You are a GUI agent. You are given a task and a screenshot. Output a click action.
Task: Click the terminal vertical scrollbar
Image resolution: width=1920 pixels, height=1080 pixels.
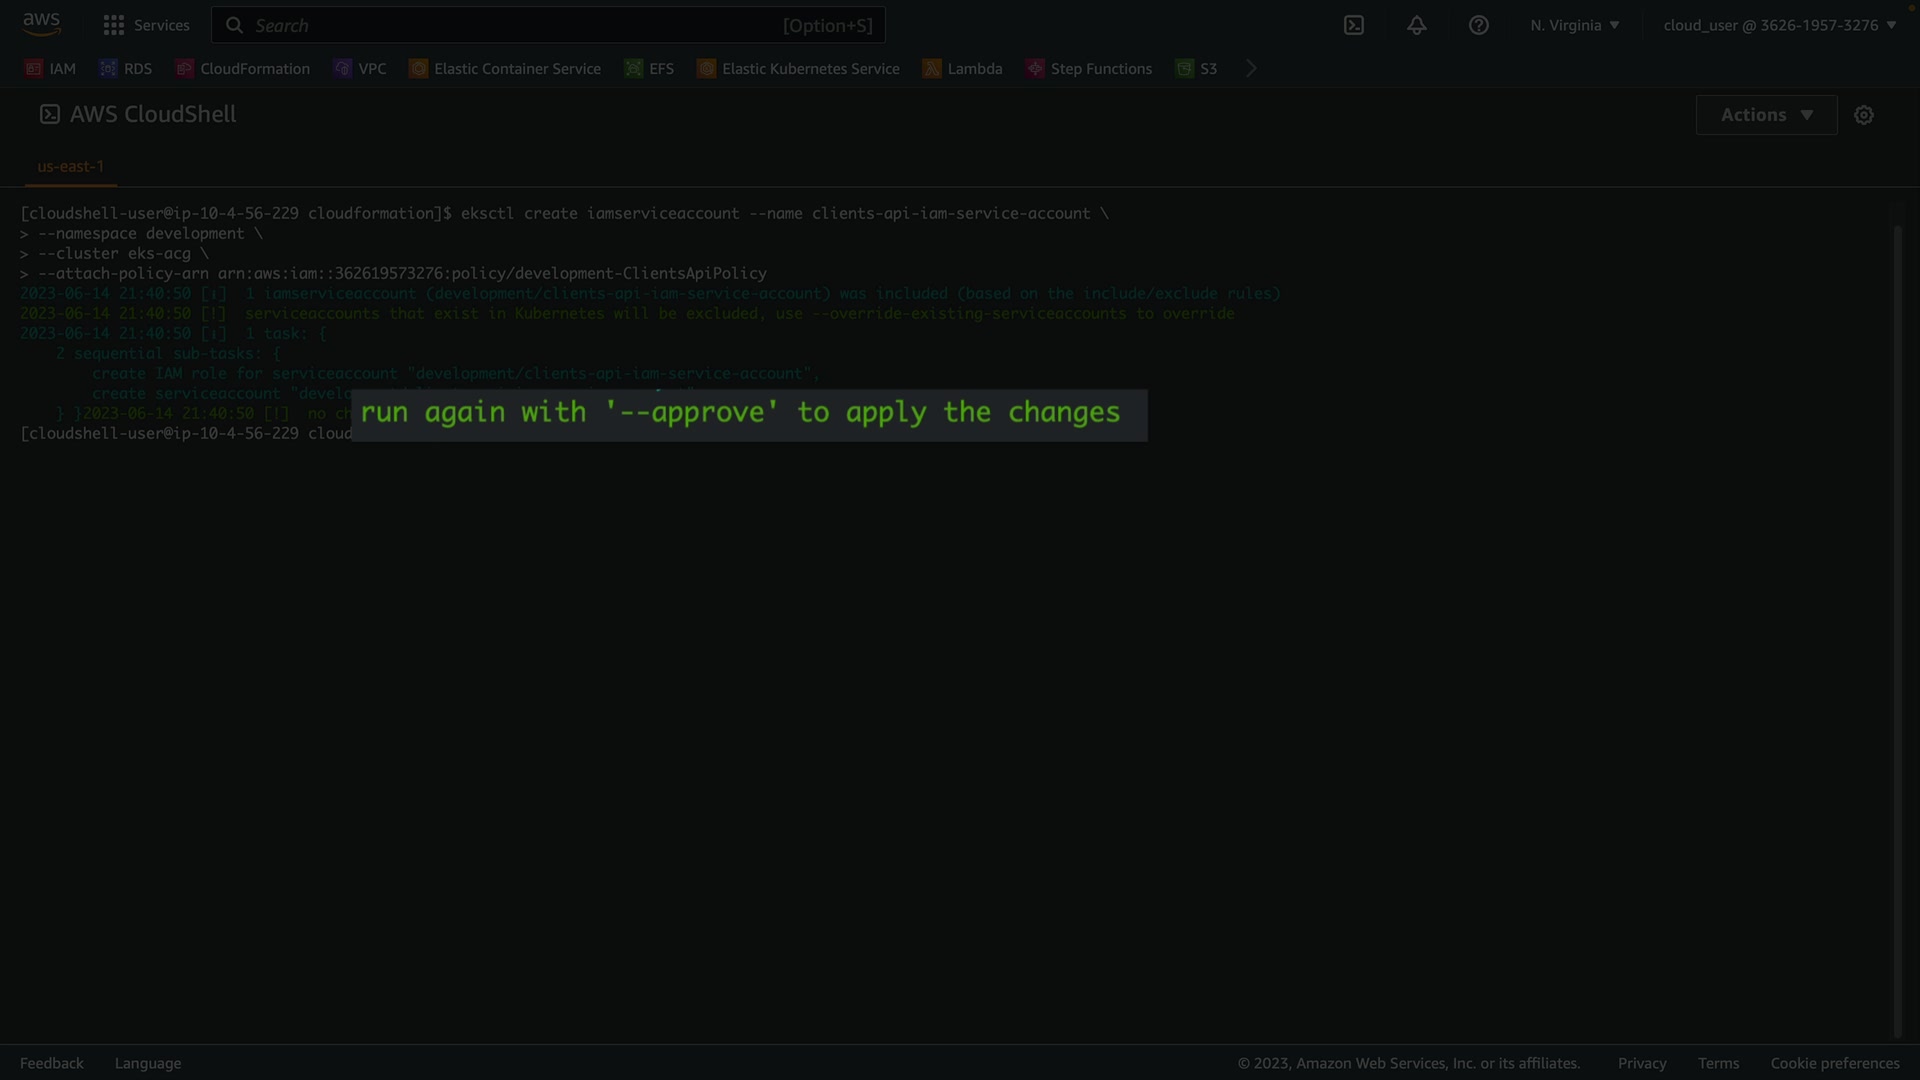(1897, 630)
